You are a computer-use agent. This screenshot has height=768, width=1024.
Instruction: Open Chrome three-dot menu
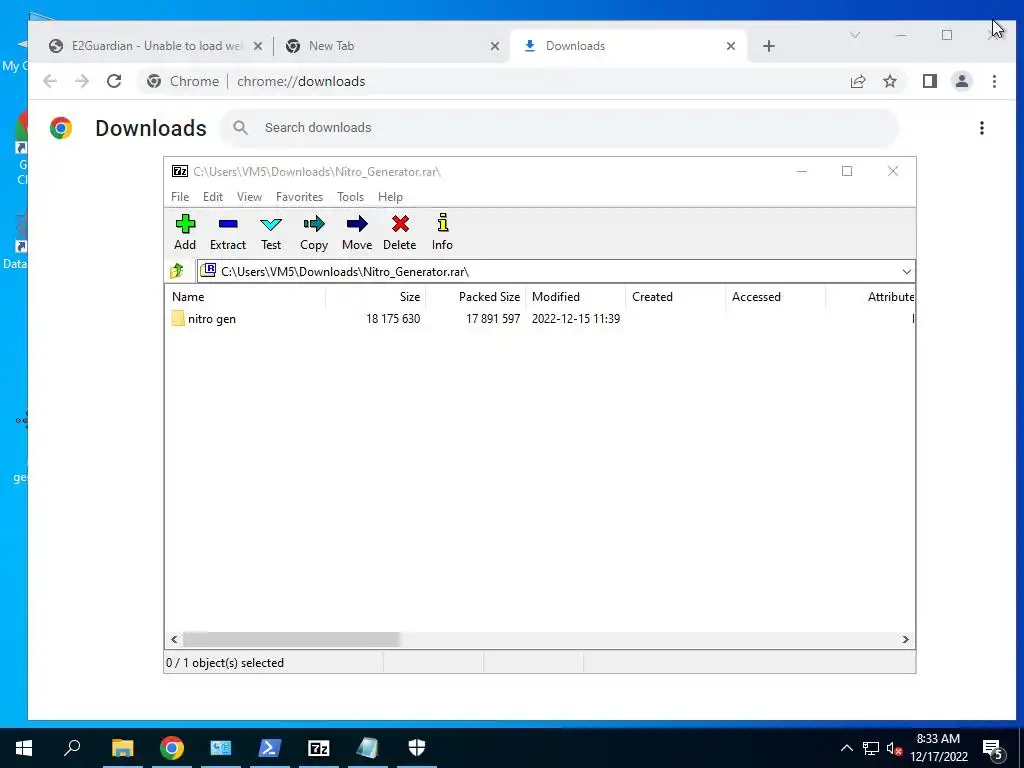click(x=994, y=81)
